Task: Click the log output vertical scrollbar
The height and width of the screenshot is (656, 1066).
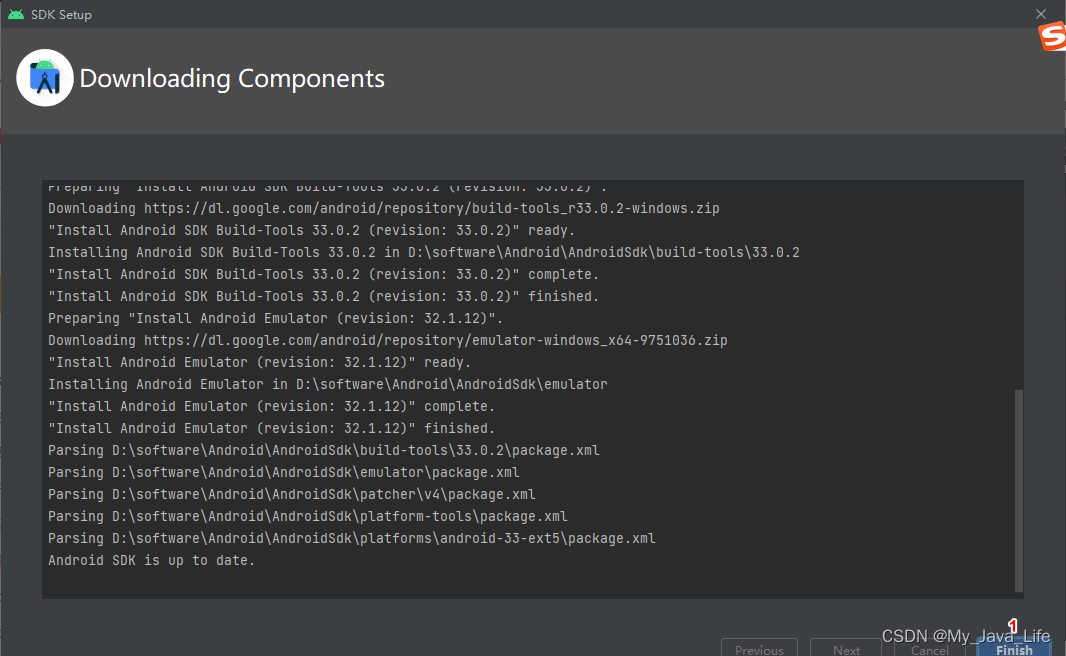Action: [x=1018, y=490]
